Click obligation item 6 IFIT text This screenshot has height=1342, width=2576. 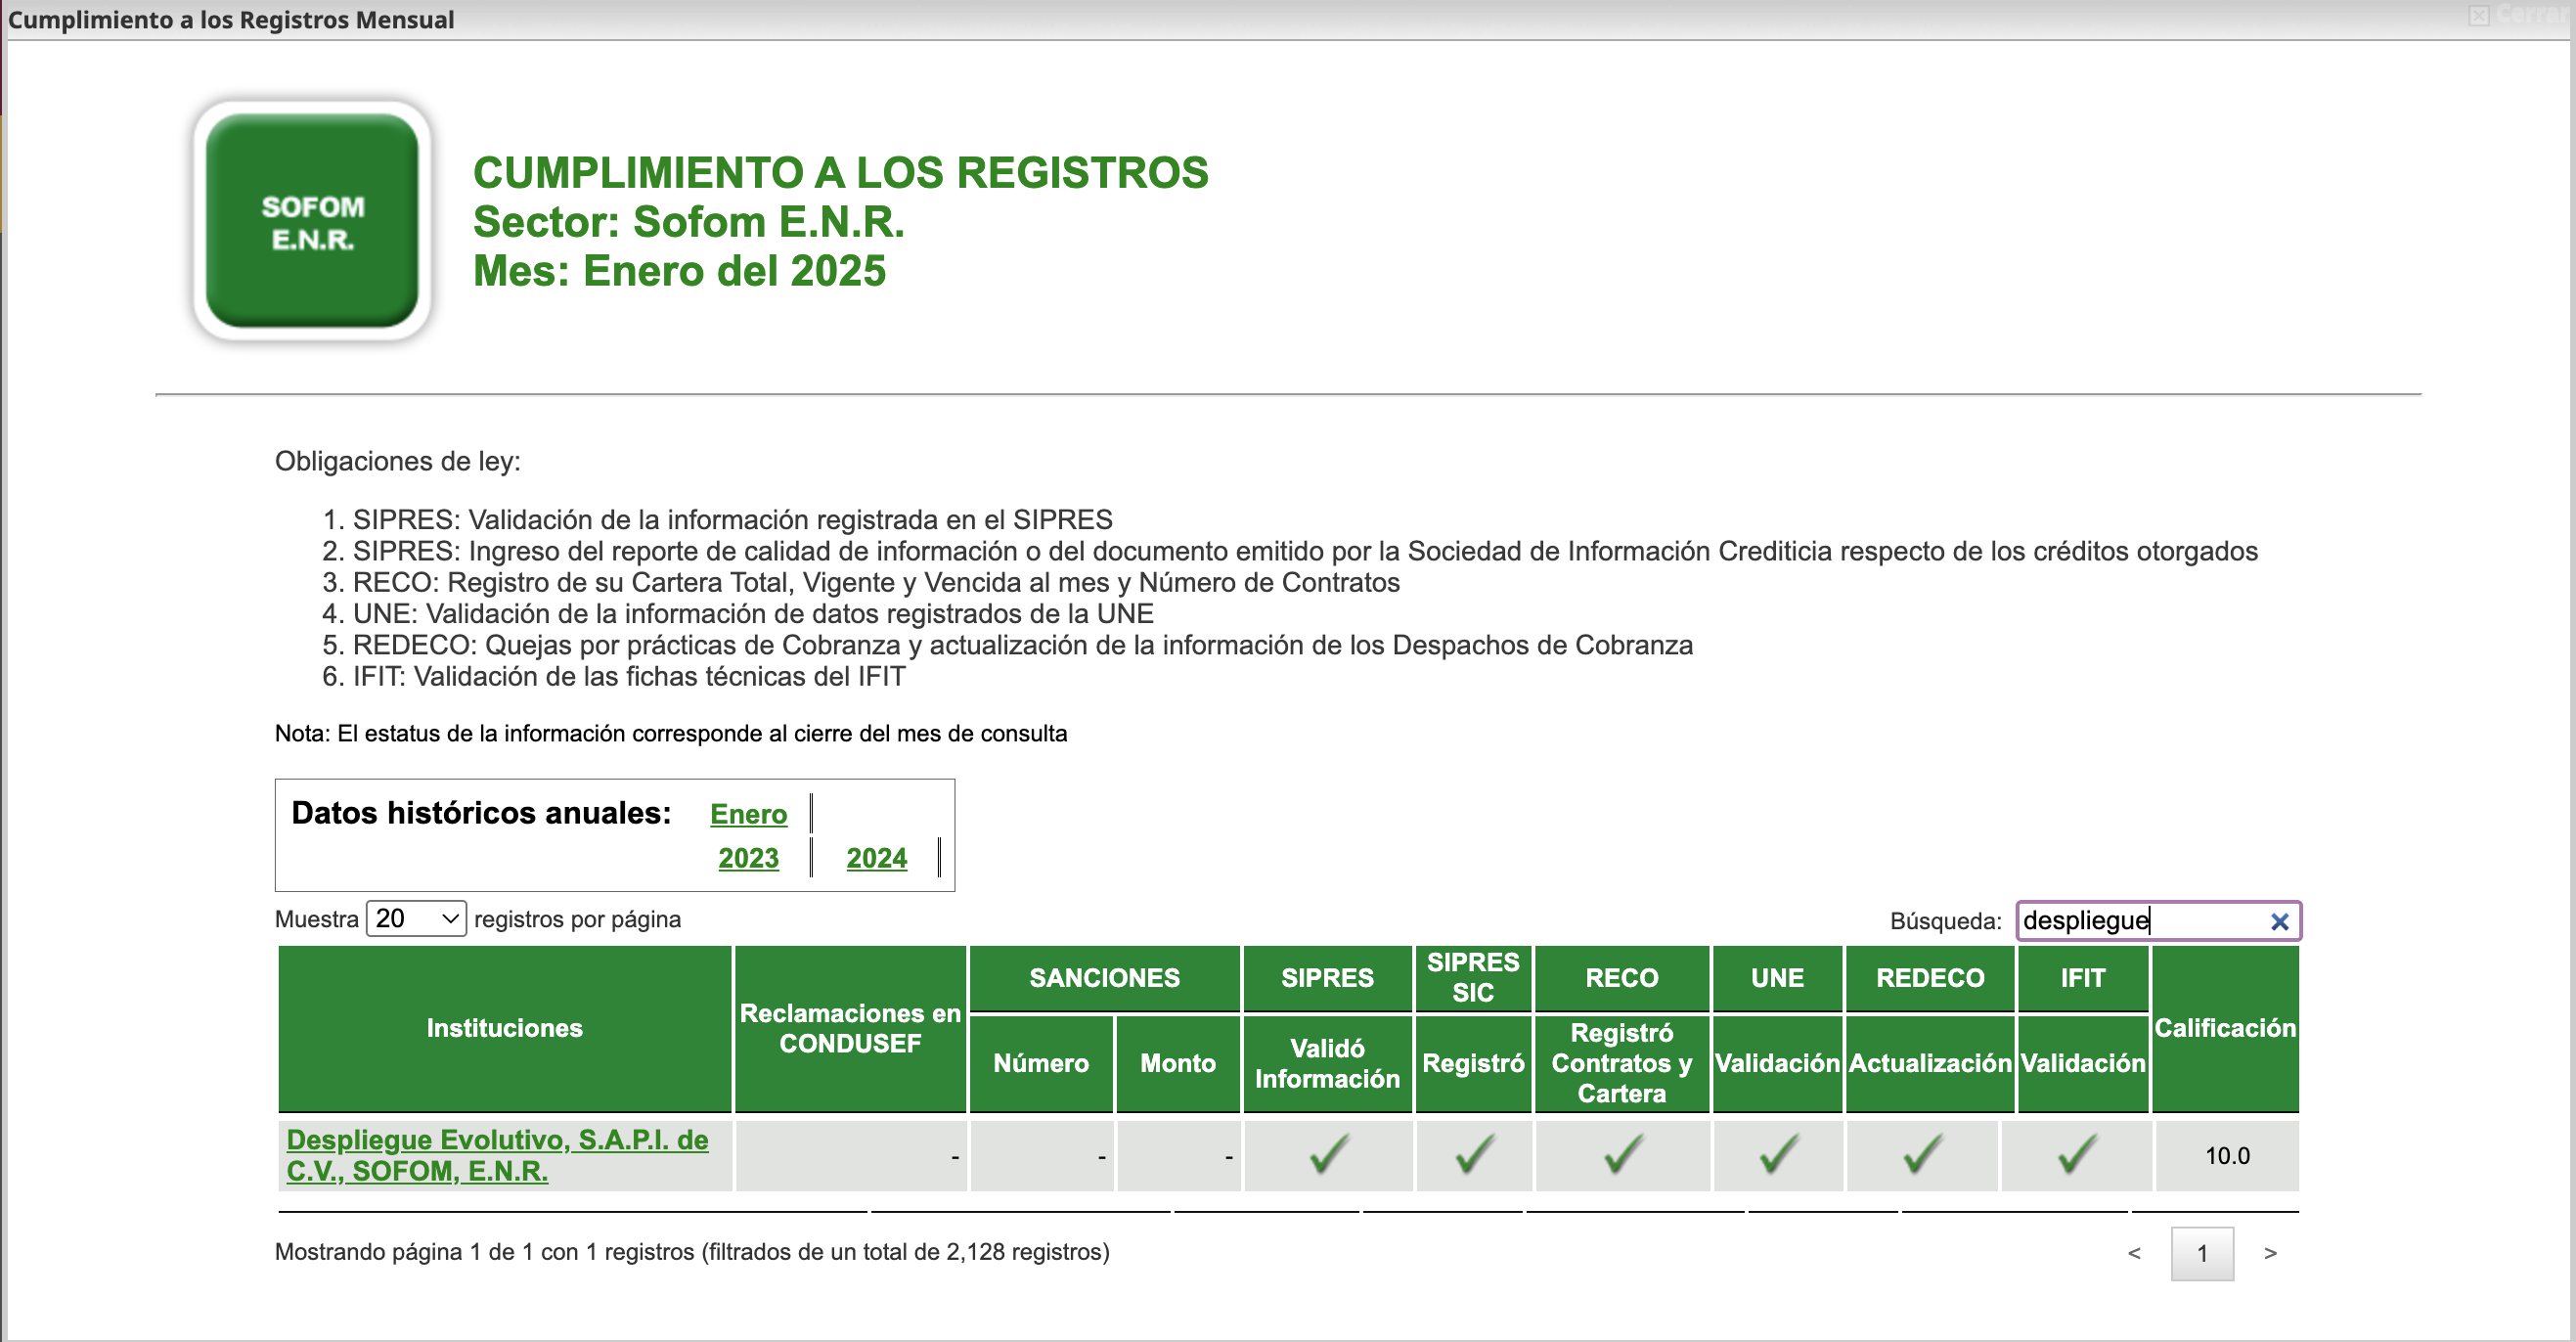tap(629, 677)
